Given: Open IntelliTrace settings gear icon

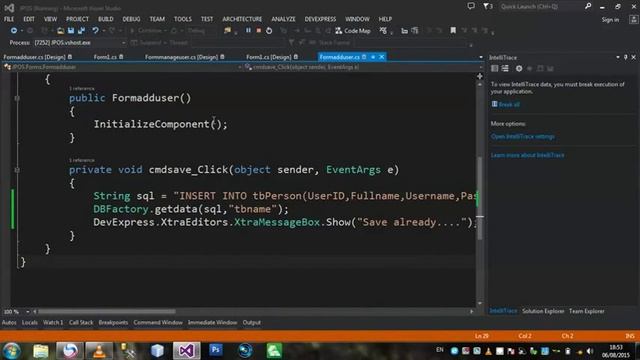Looking at the screenshot, I should 519,69.
